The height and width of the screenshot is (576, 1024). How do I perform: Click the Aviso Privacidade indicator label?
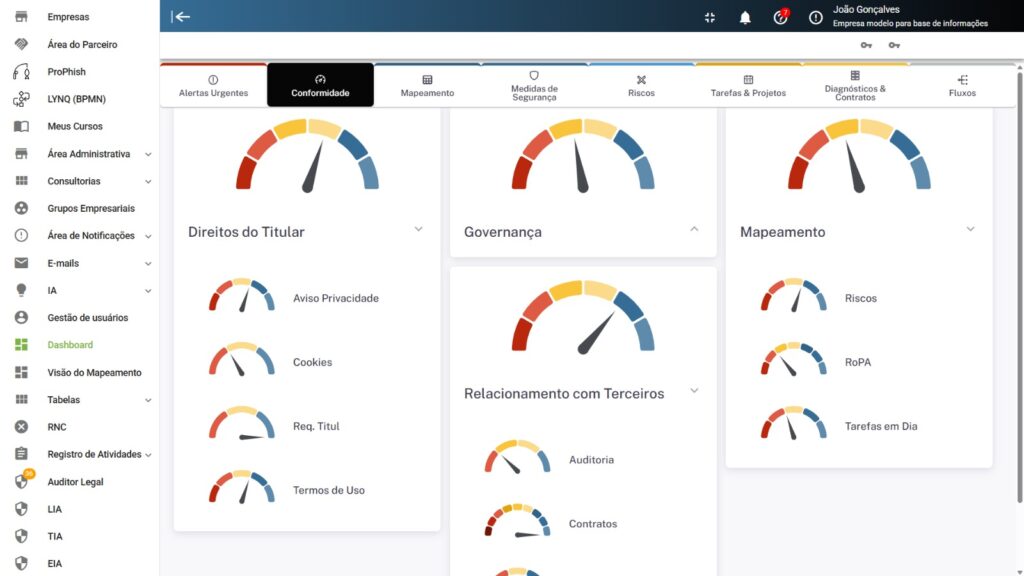click(x=335, y=298)
